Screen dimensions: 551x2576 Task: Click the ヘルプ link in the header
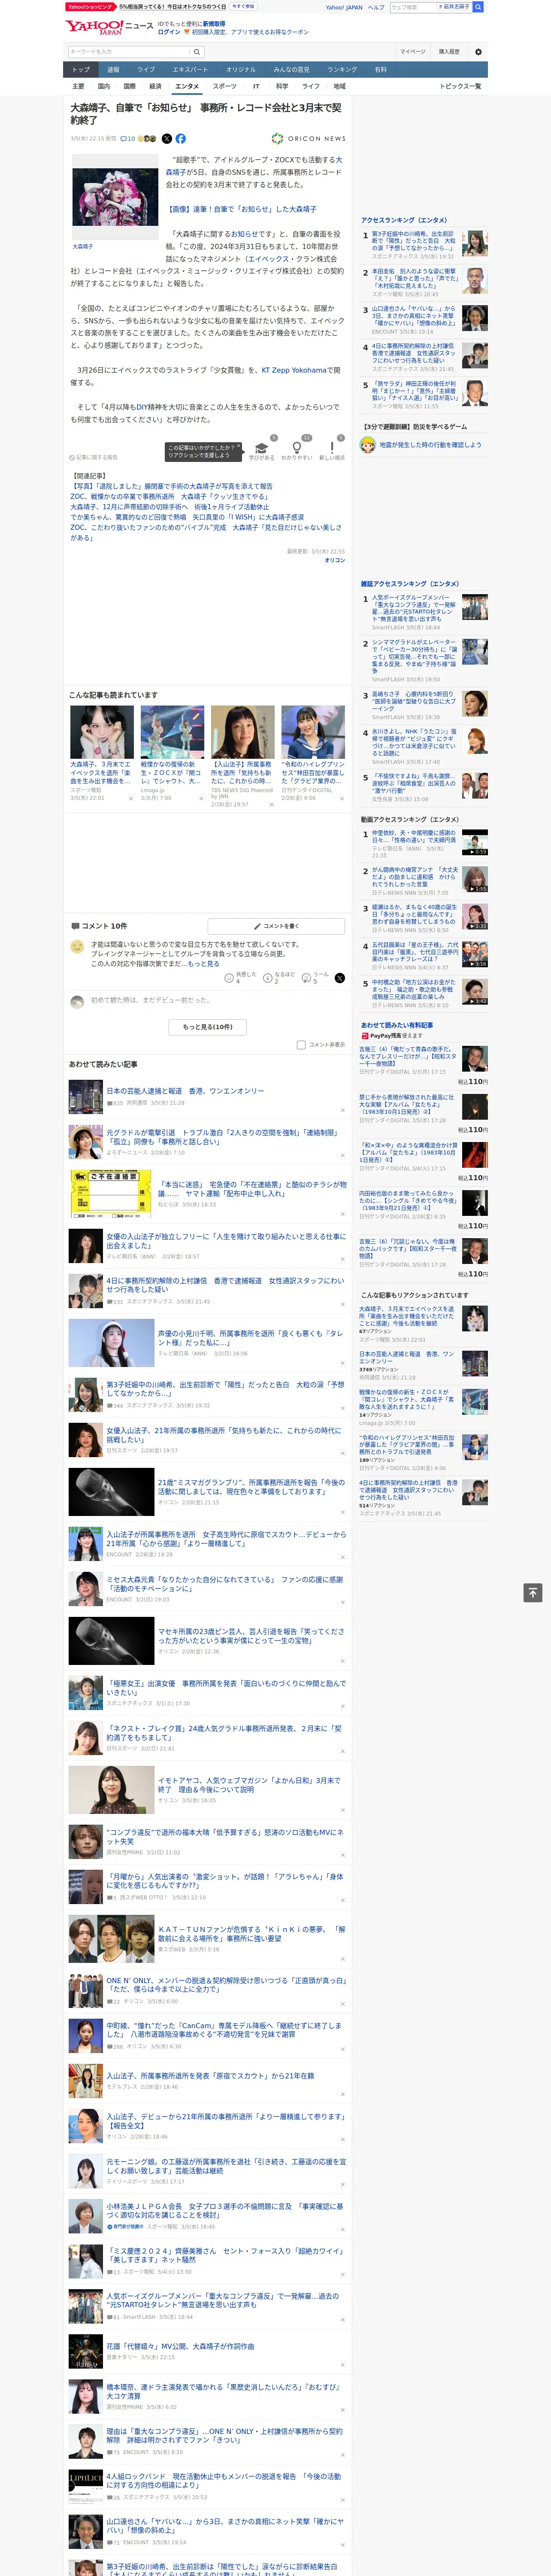(x=375, y=7)
